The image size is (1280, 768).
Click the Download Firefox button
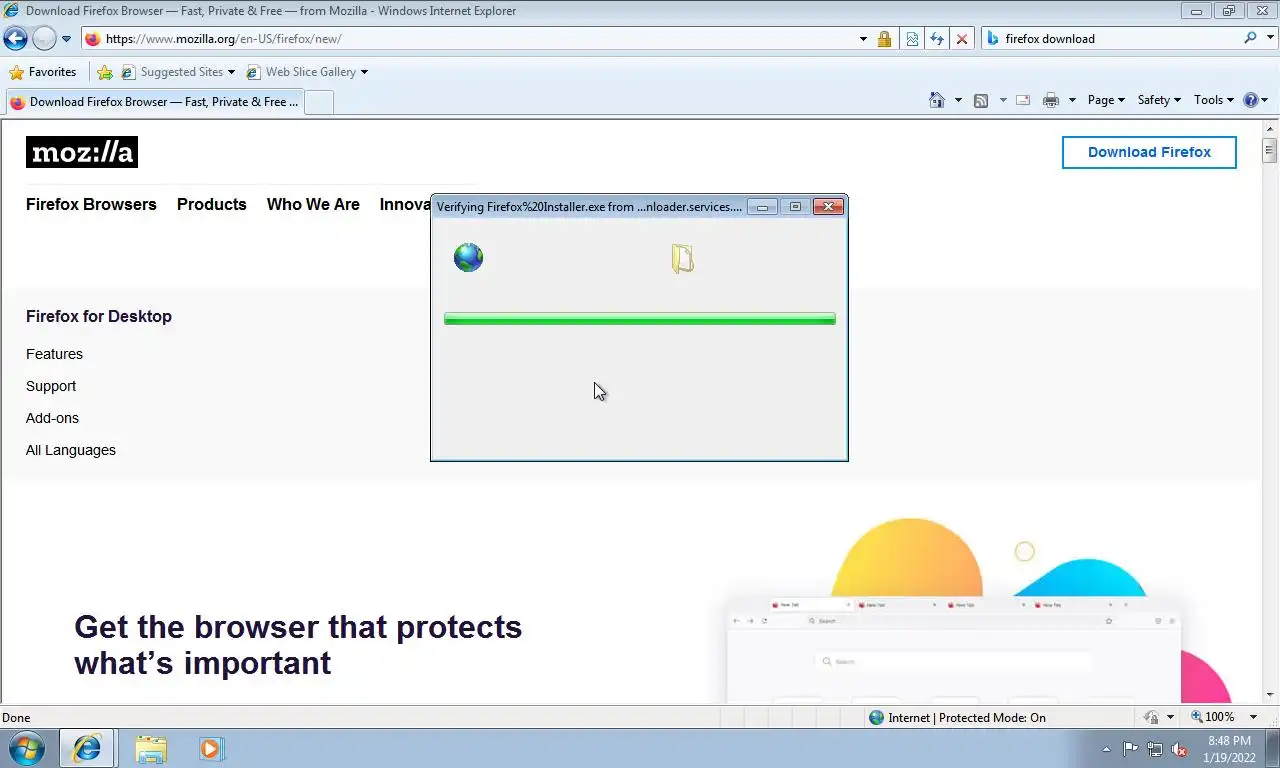(x=1149, y=152)
